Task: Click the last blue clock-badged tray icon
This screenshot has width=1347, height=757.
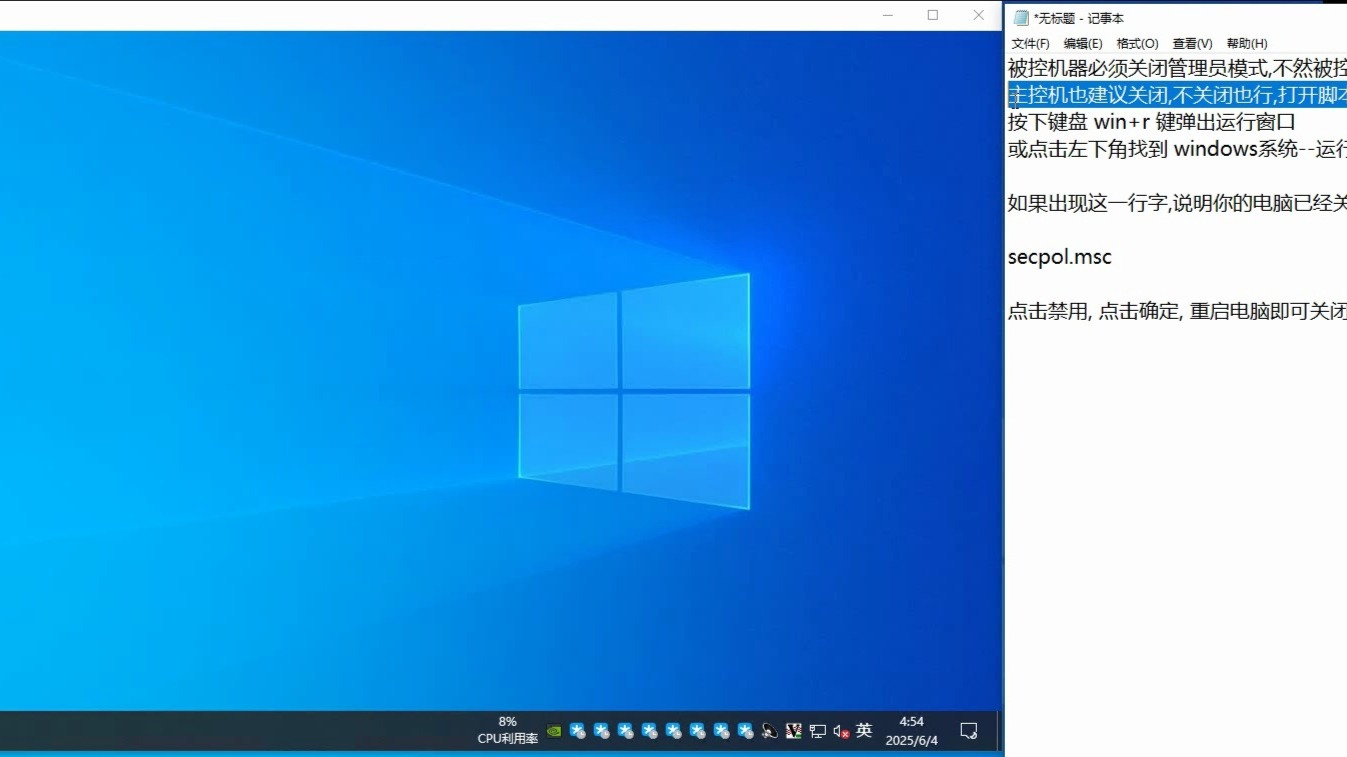Action: (745, 730)
